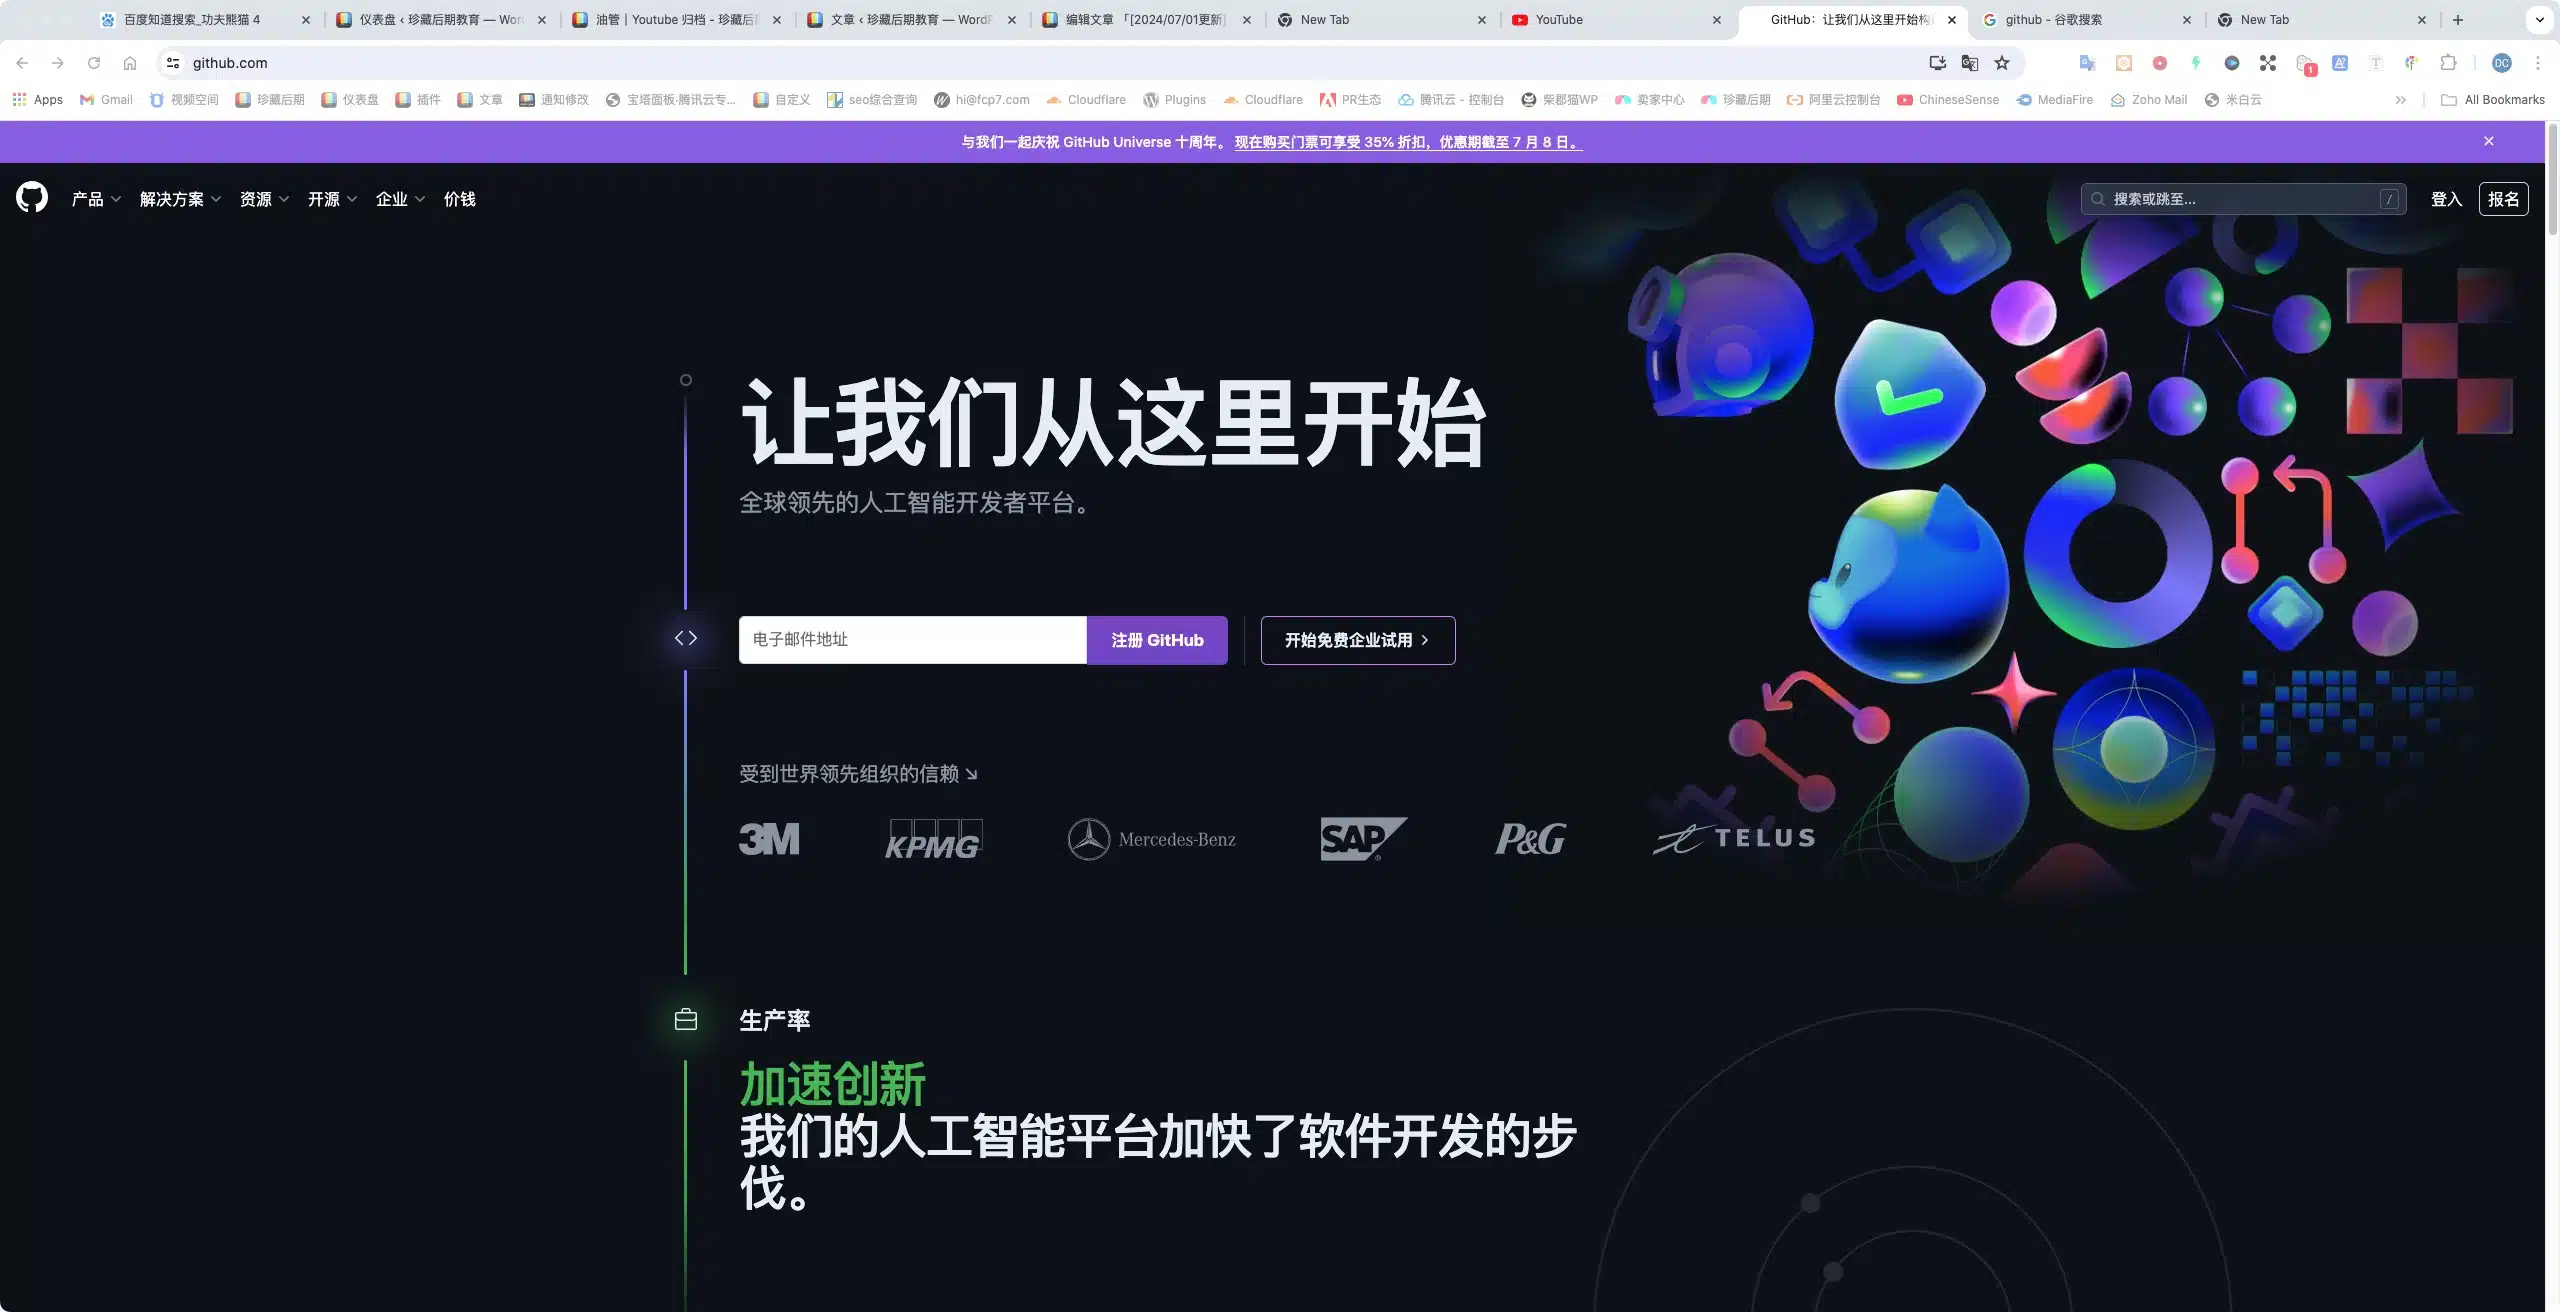This screenshot has width=2560, height=1312.
Task: Open the MediaFire bookmark
Action: (2055, 100)
